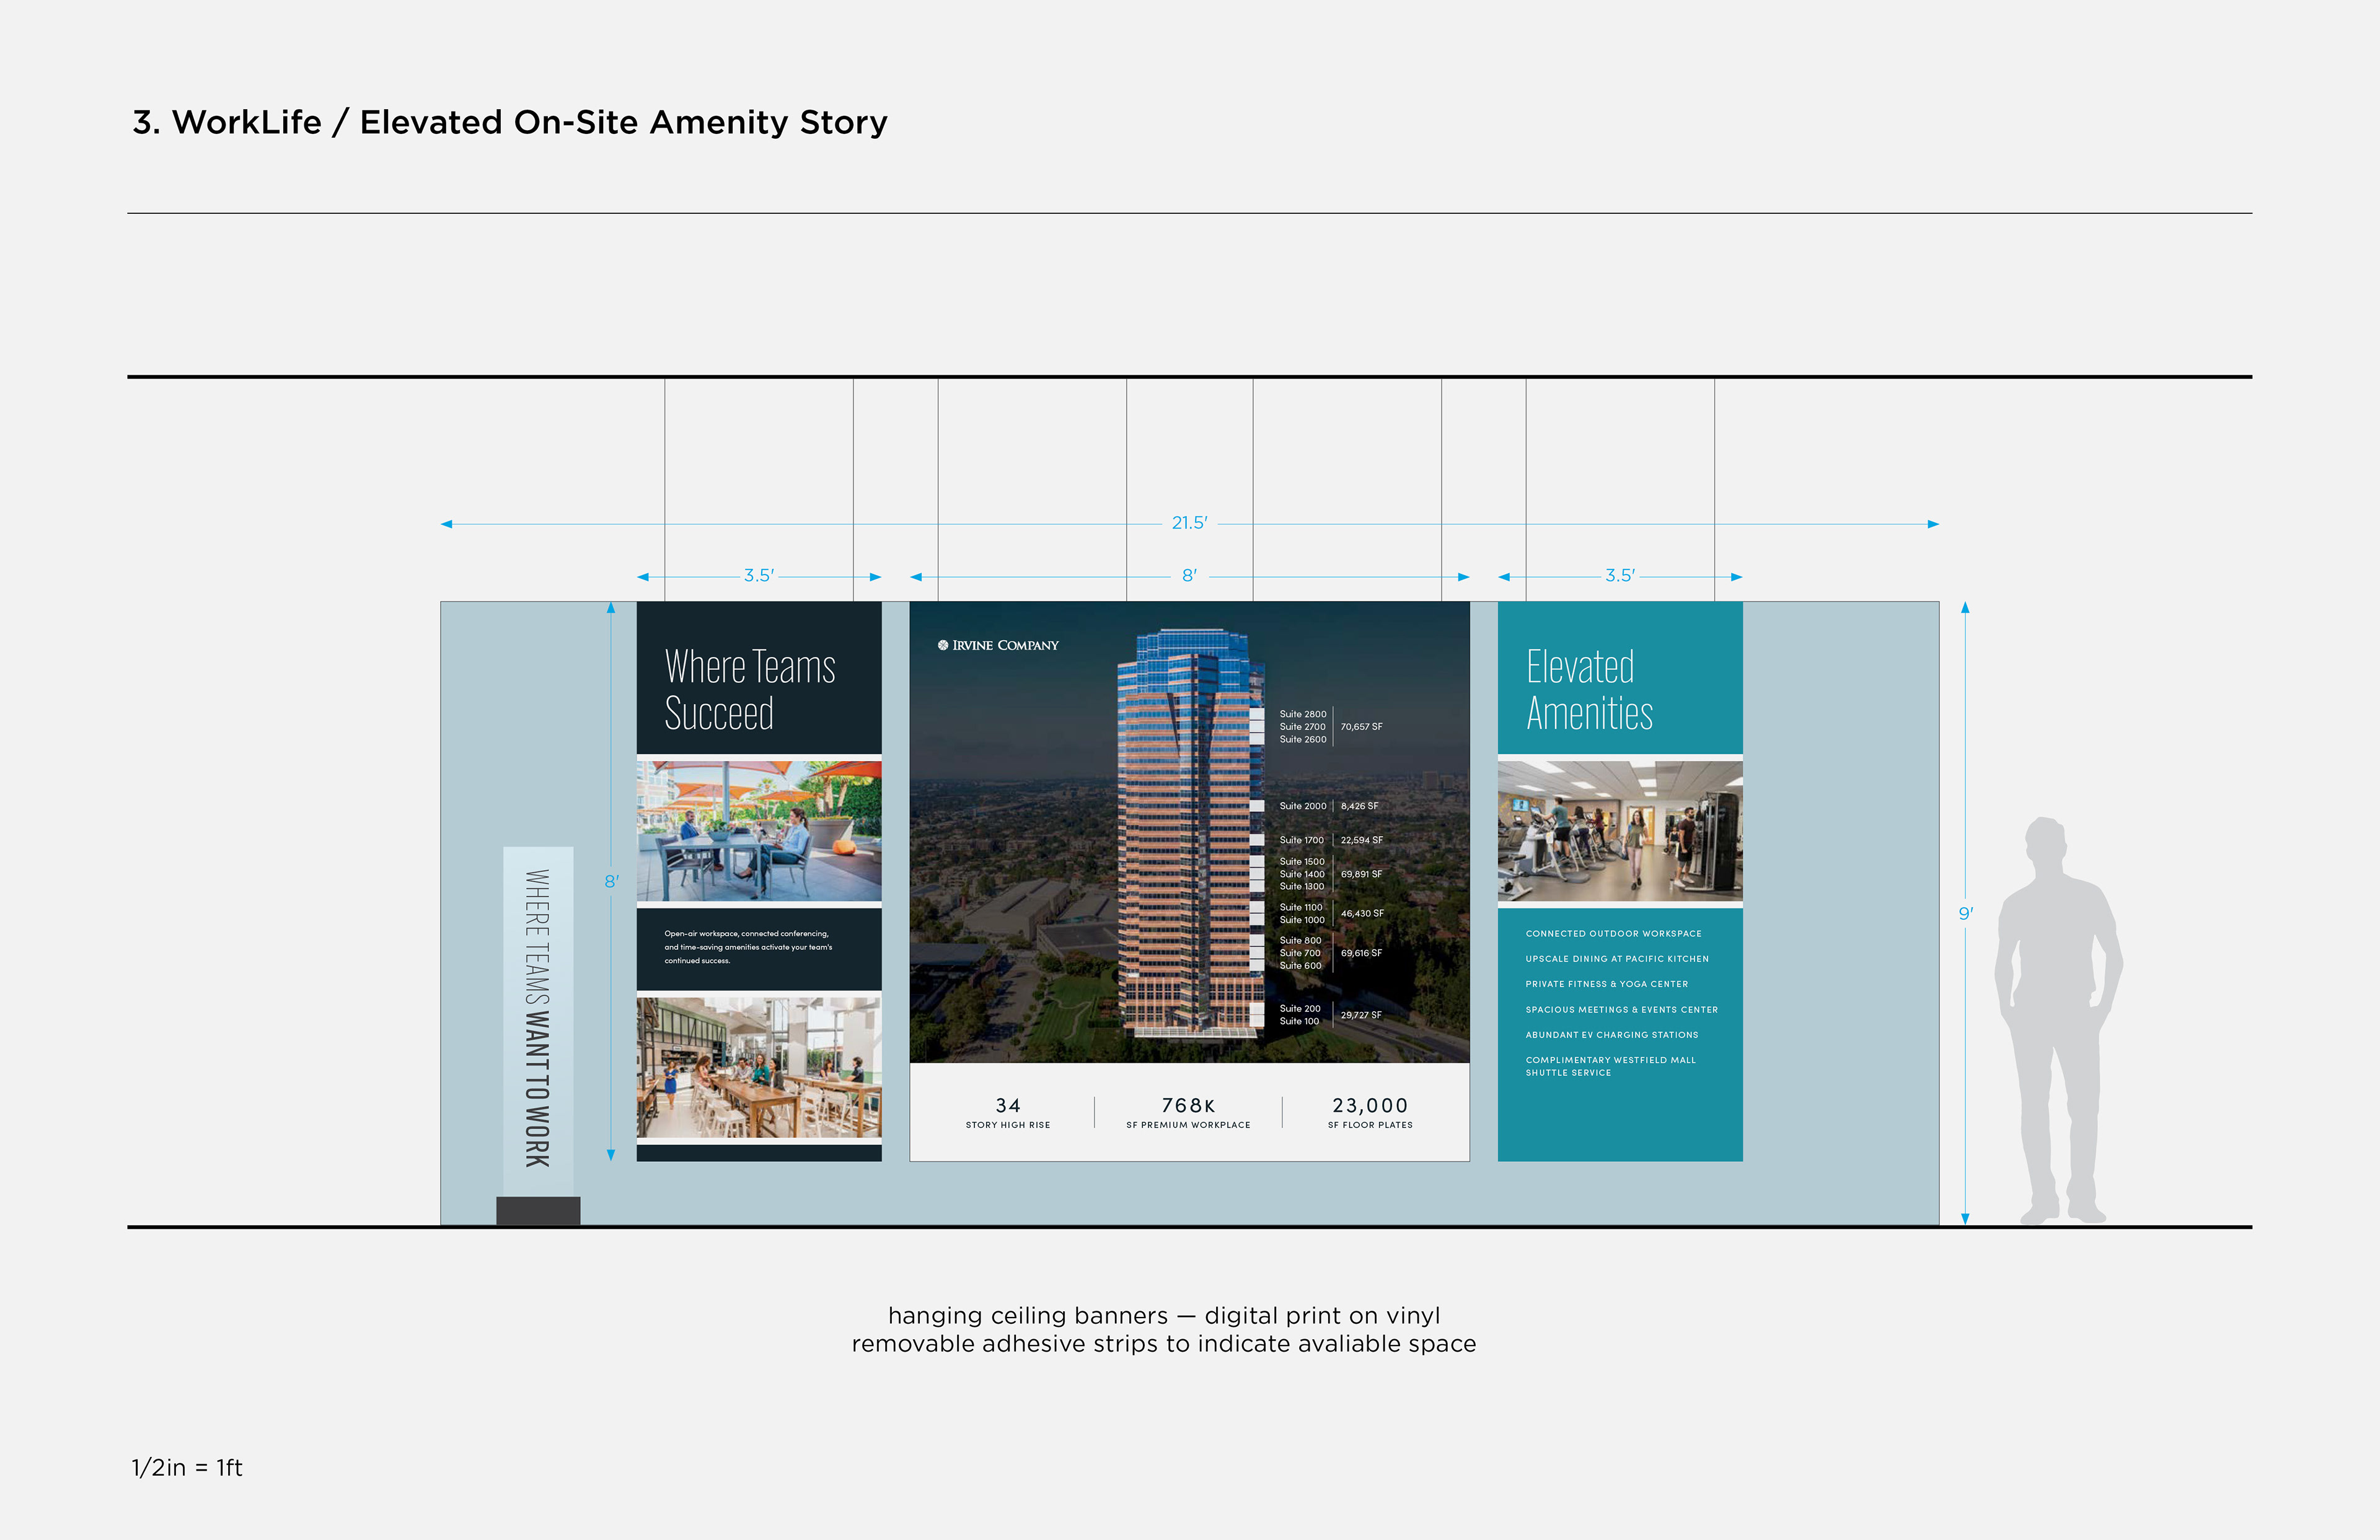
Task: Click the 'Suite 2700' label
Action: (1303, 727)
